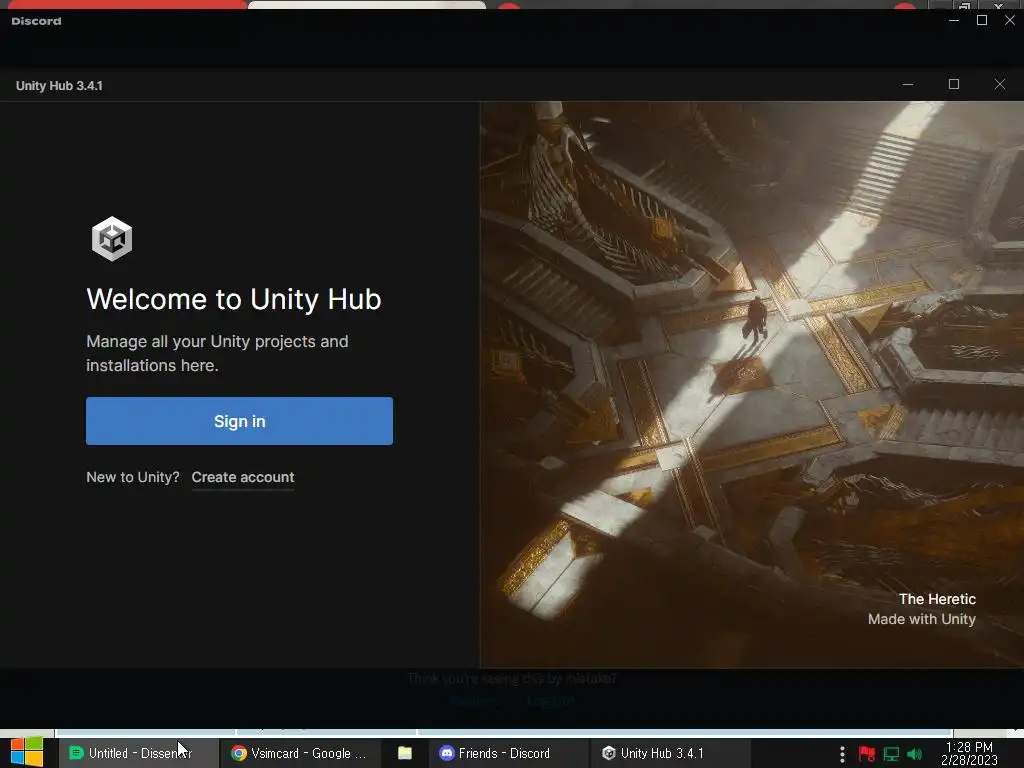The height and width of the screenshot is (768, 1024).
Task: Click the Welcome to Unity Hub heading
Action: coord(234,299)
